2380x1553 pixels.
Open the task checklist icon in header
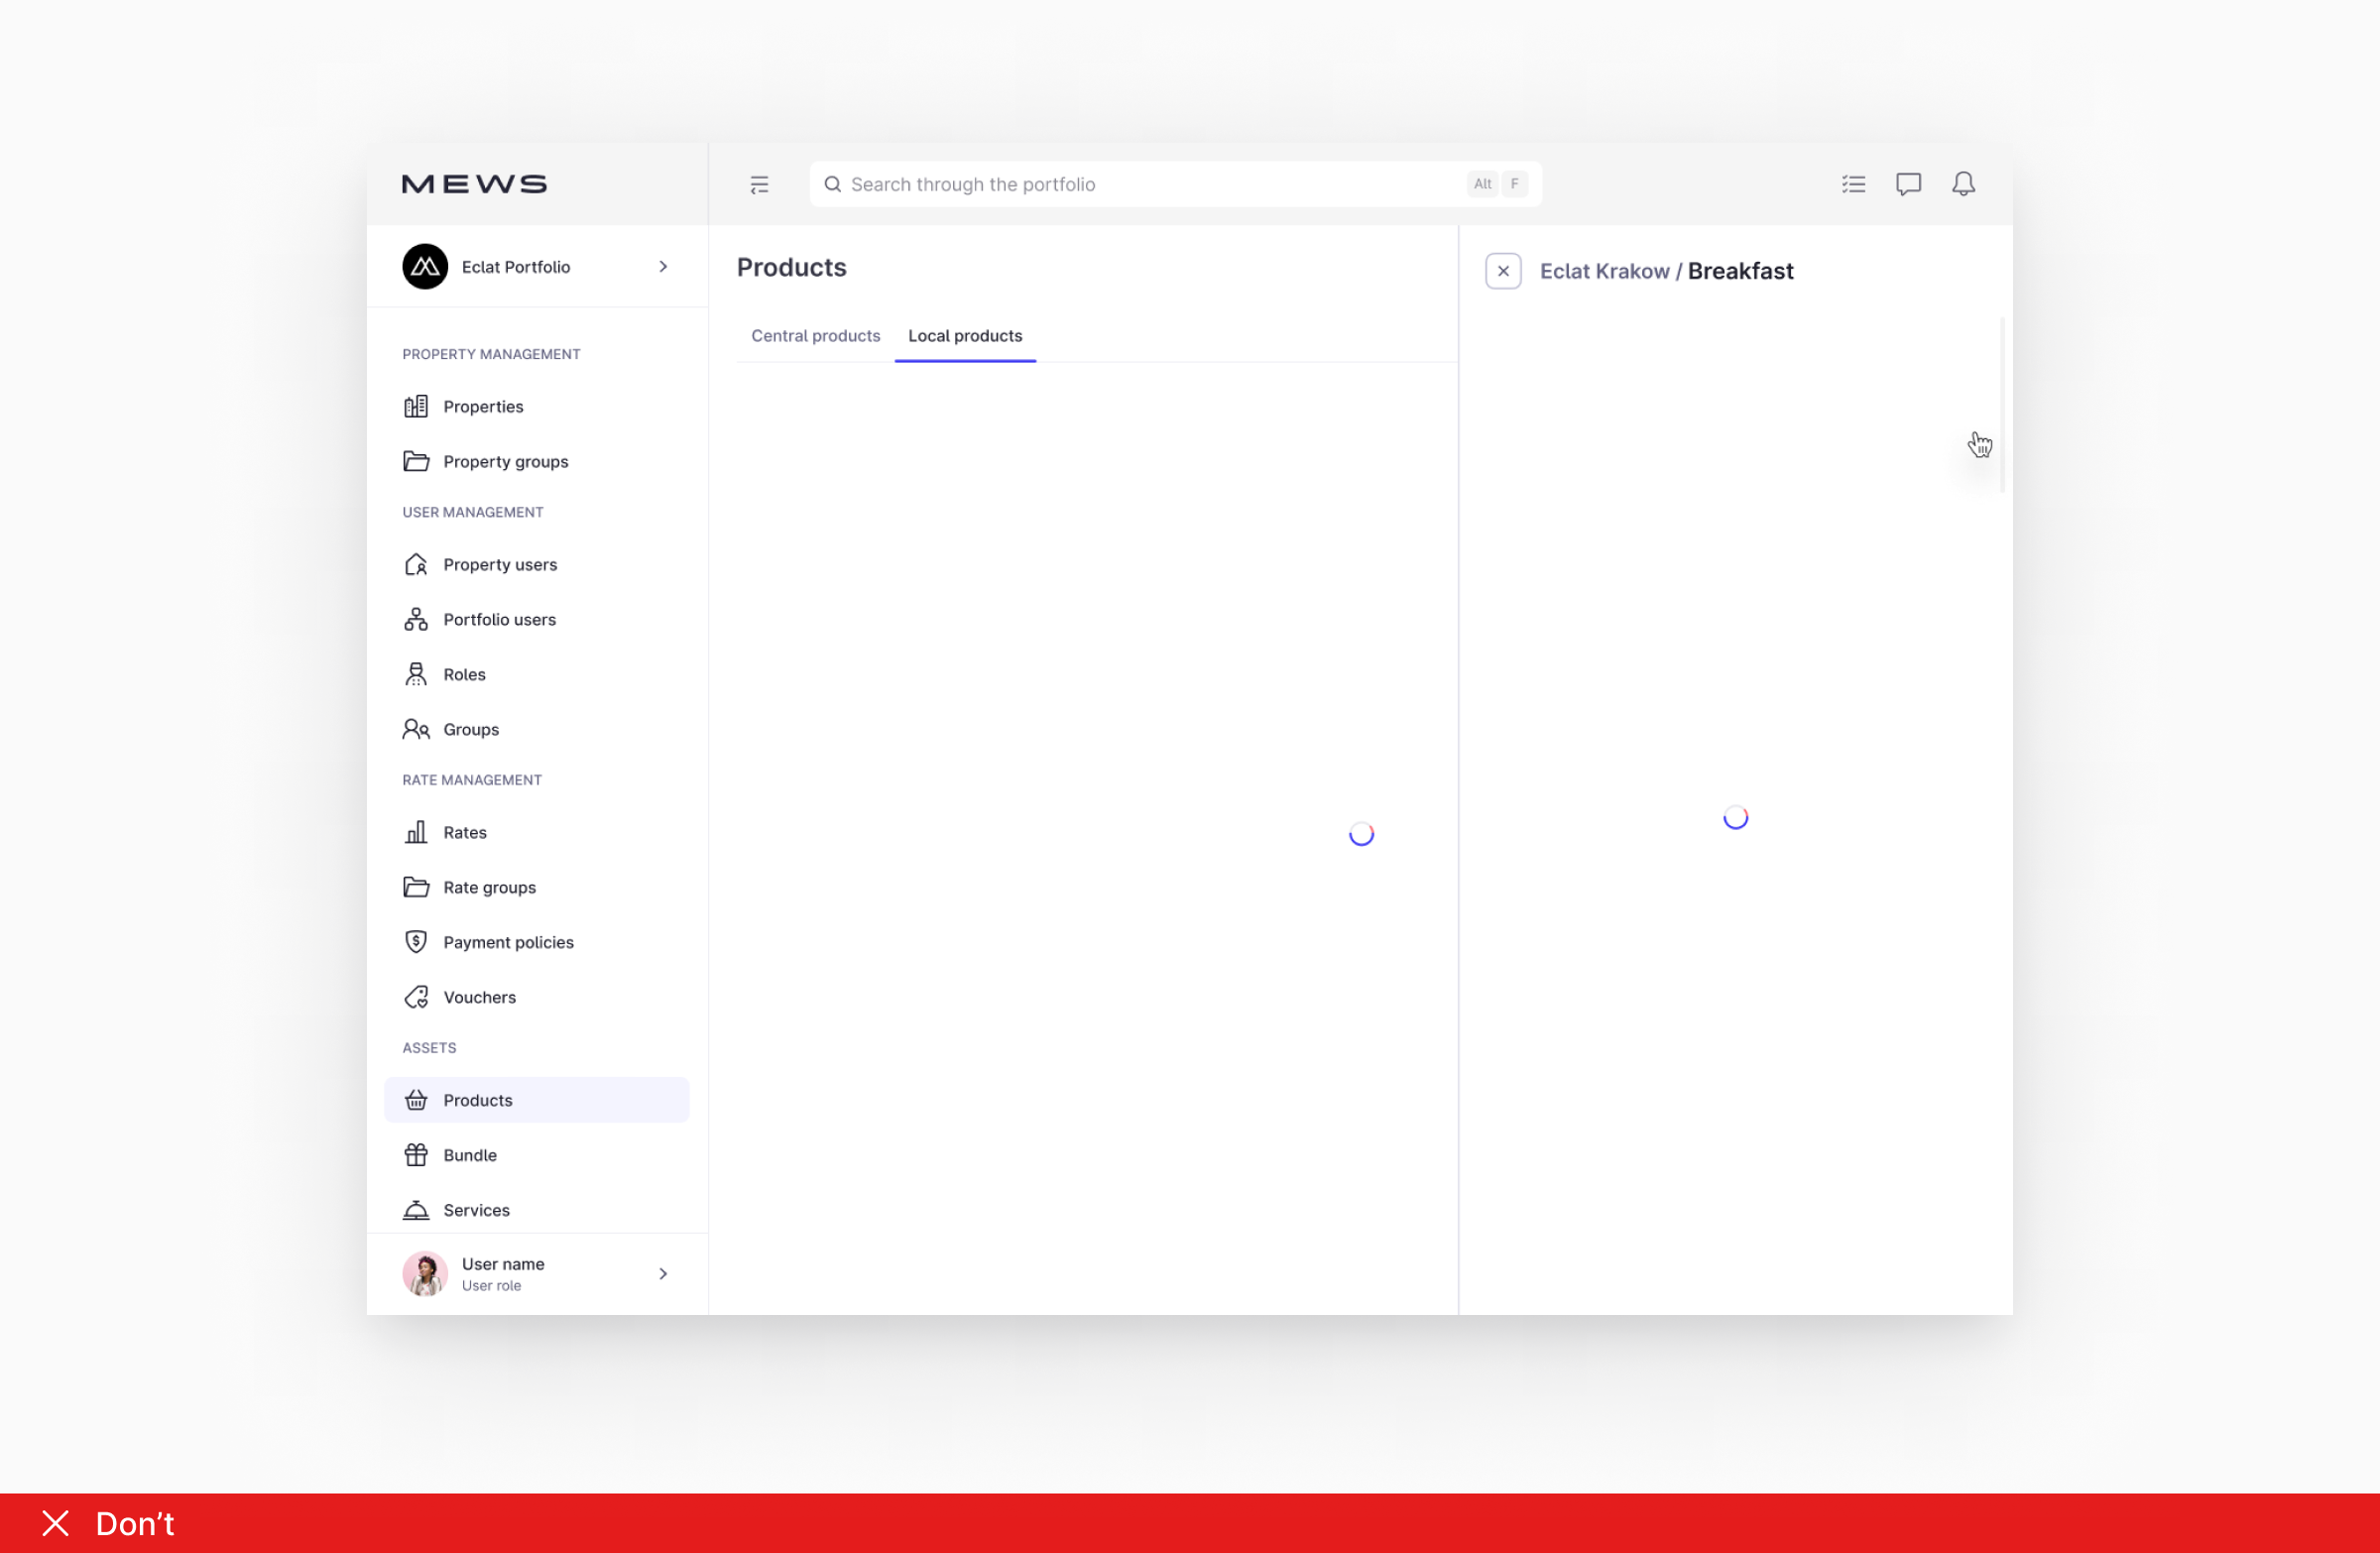coord(1853,184)
